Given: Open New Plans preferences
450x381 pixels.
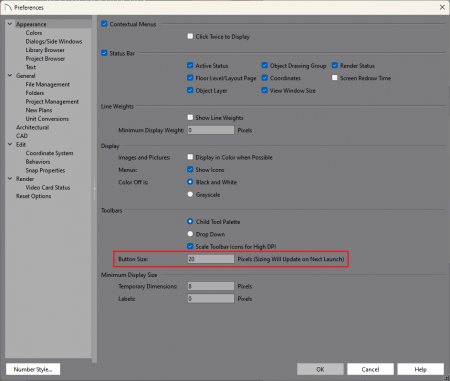Looking at the screenshot, I should pyautogui.click(x=39, y=110).
